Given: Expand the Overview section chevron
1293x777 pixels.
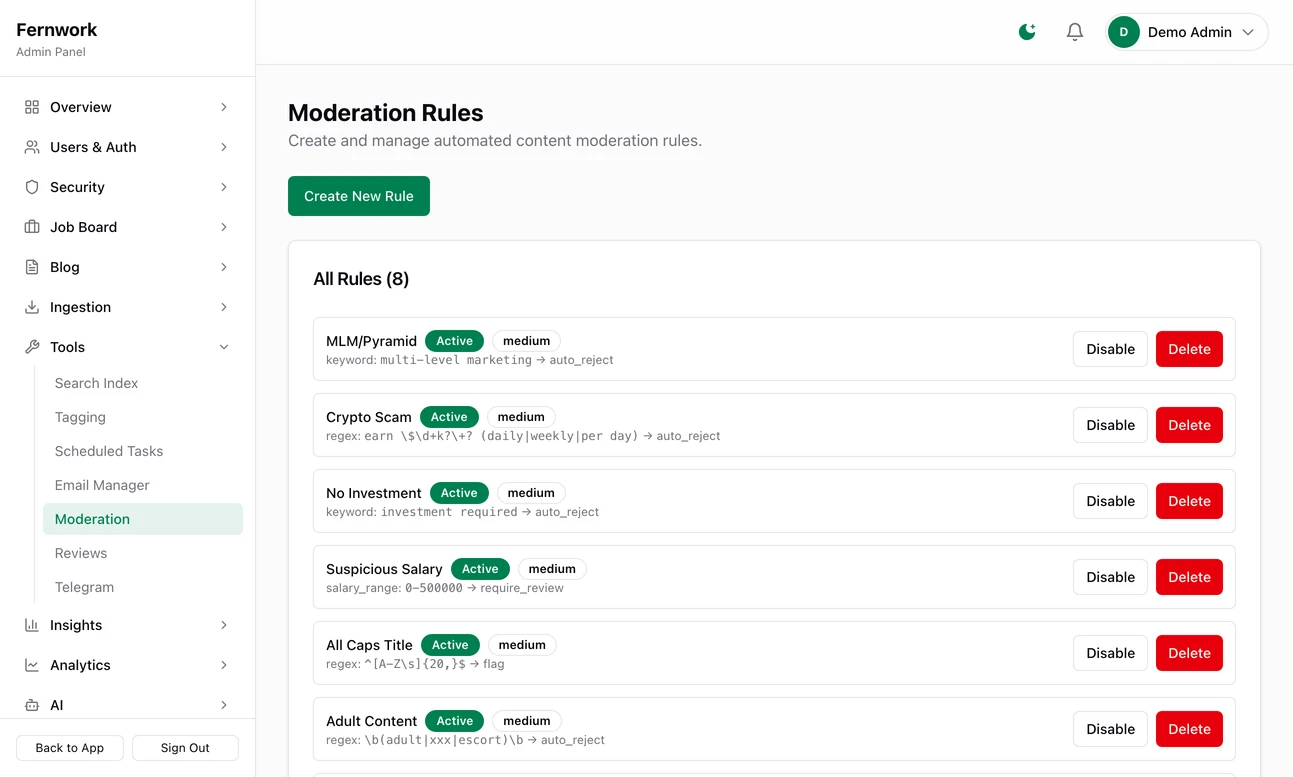Looking at the screenshot, I should (x=224, y=107).
